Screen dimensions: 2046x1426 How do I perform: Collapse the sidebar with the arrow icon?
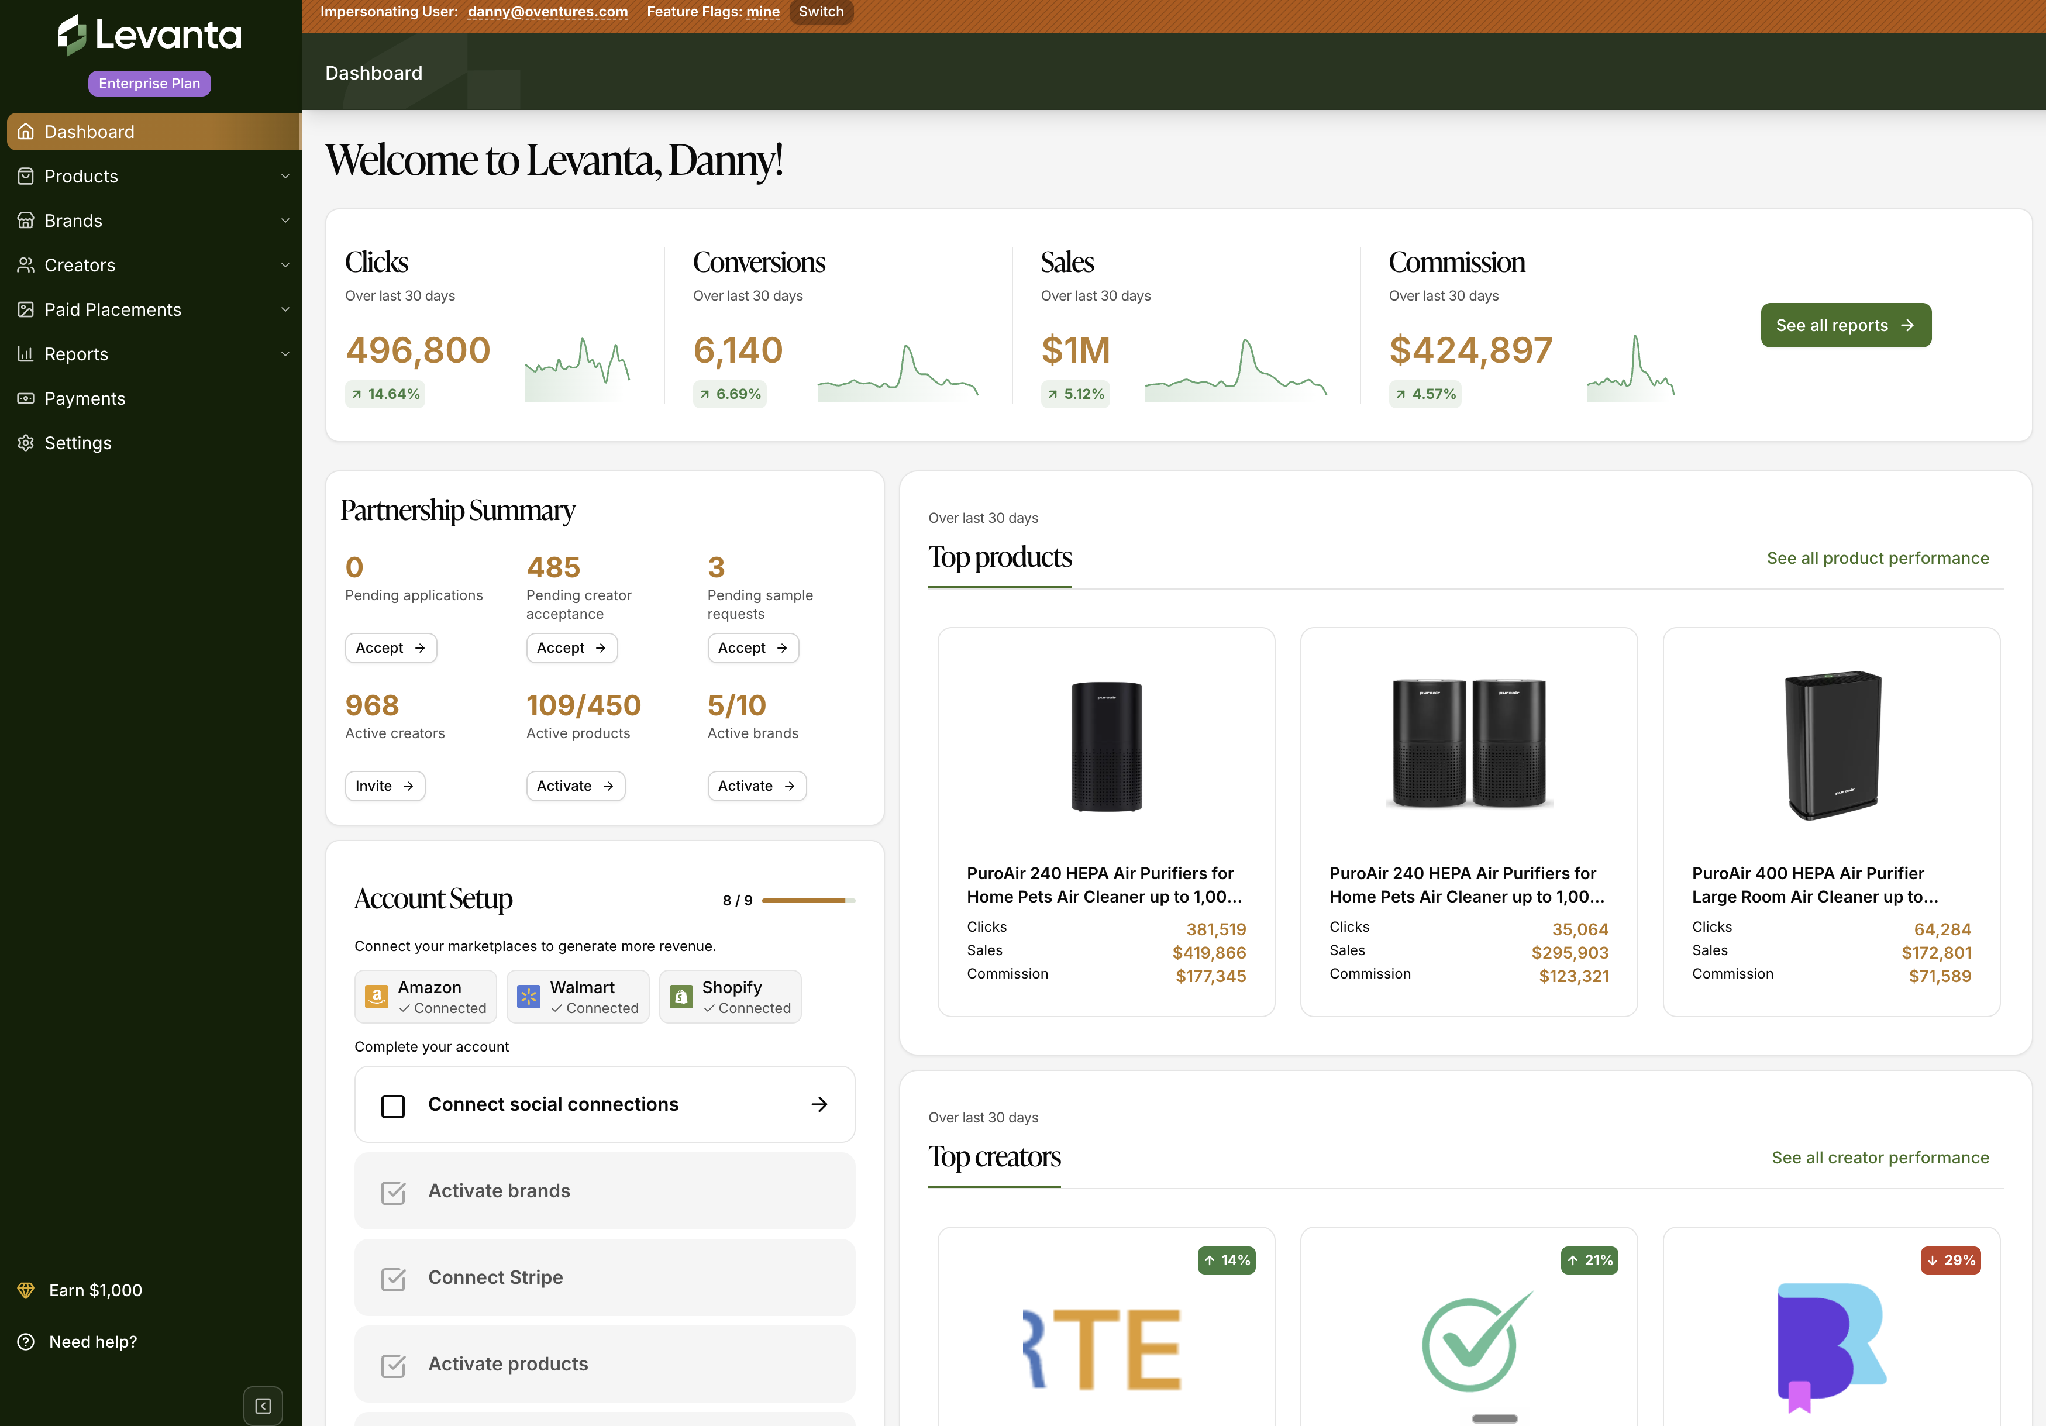click(263, 1406)
